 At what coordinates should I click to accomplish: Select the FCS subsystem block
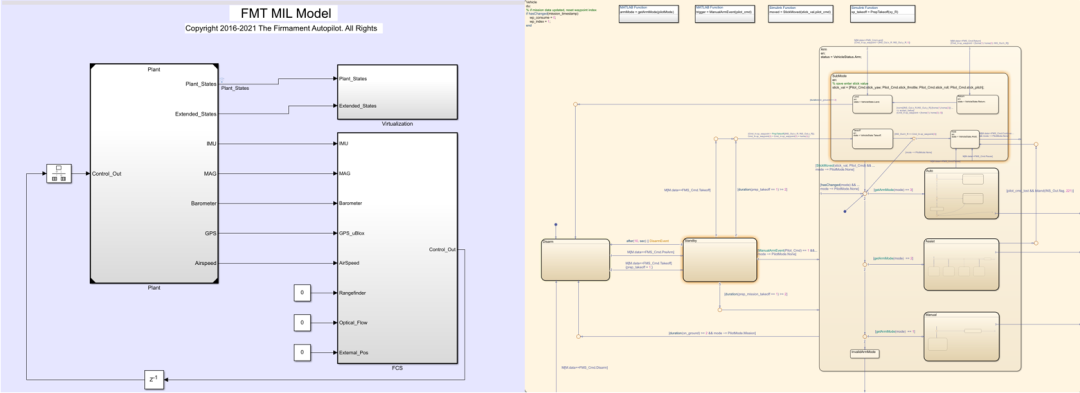point(397,248)
